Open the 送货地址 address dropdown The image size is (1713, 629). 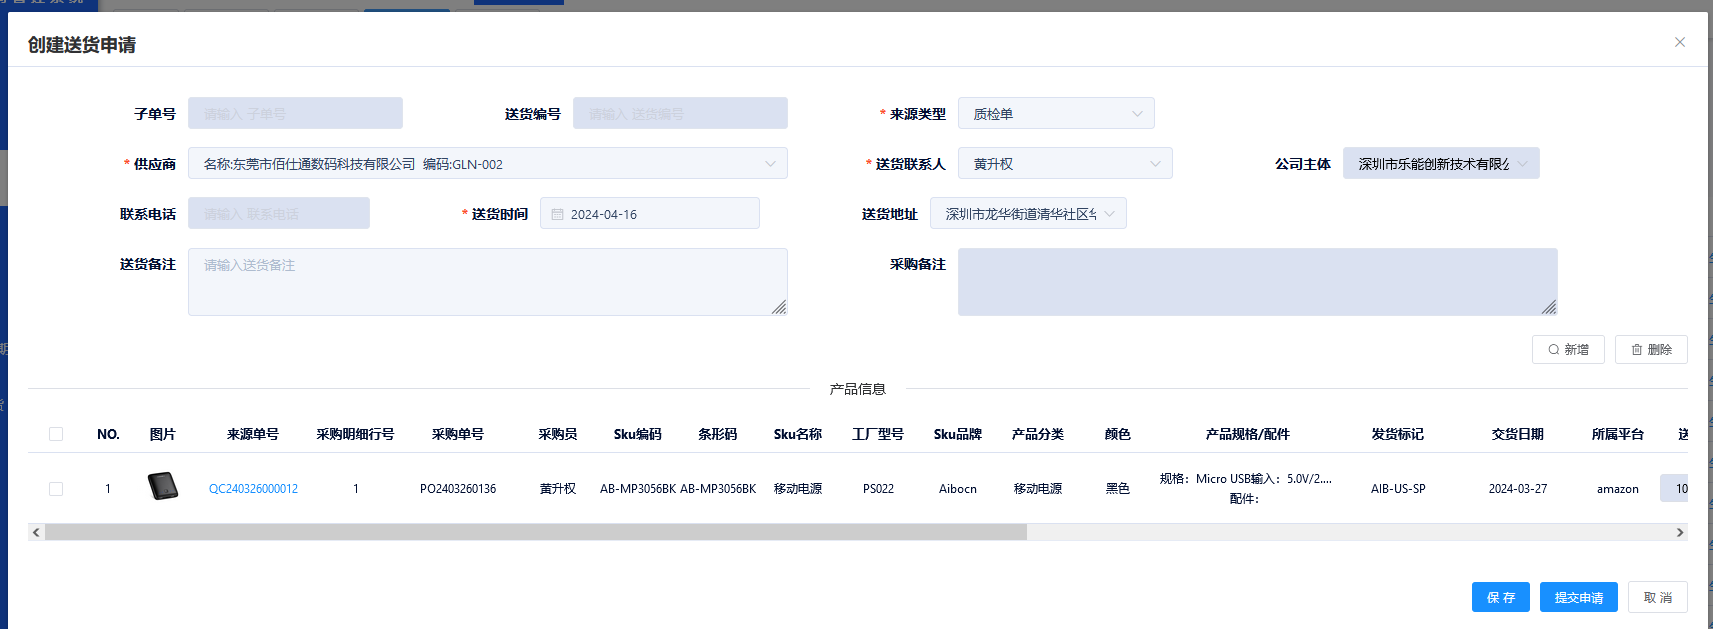click(1028, 214)
